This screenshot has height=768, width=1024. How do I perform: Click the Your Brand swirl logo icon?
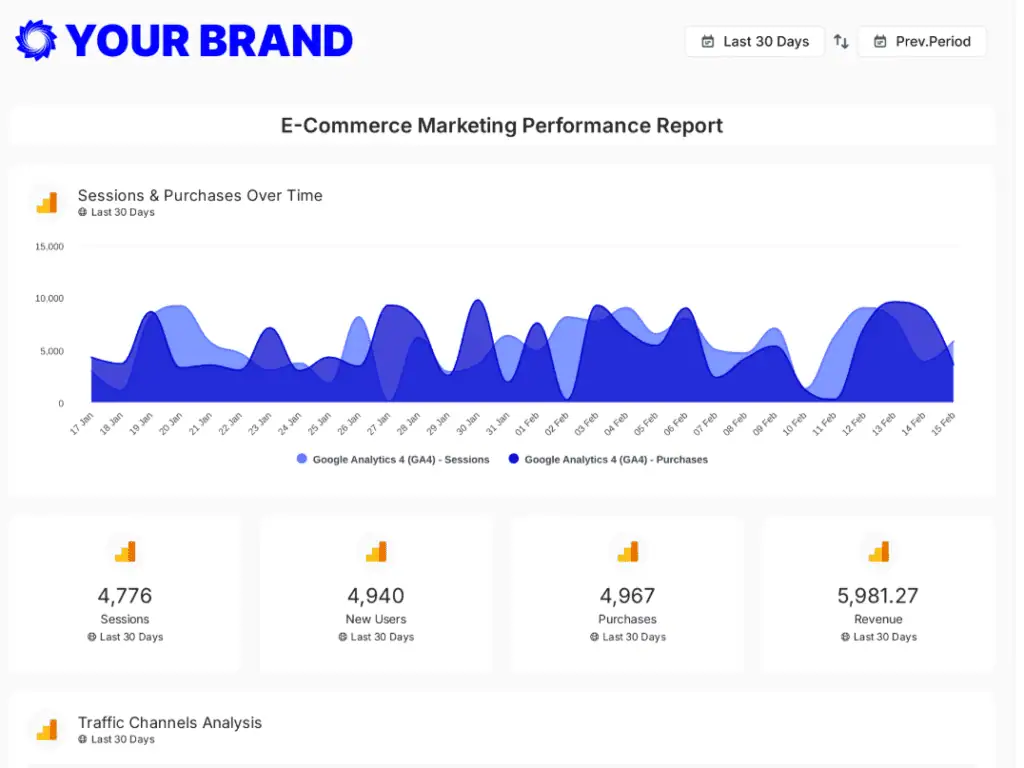(x=37, y=41)
